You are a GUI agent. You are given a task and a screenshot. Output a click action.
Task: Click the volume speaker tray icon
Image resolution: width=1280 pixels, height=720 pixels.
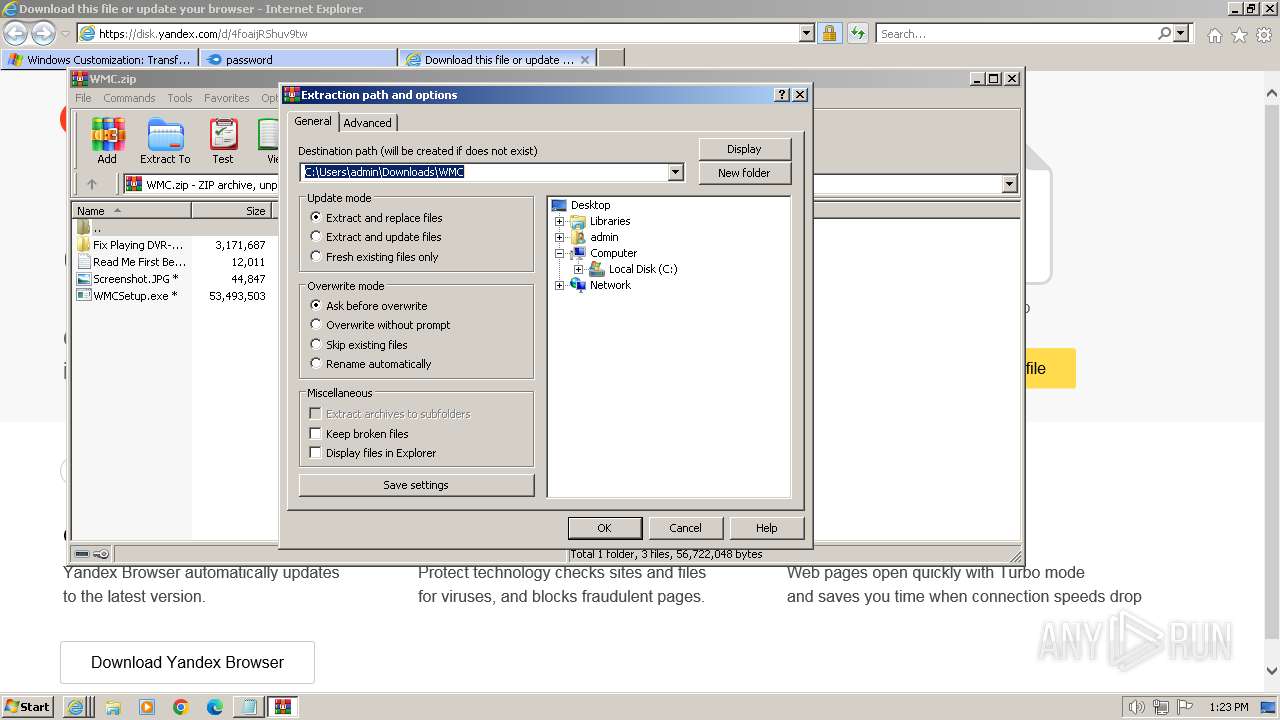click(1137, 707)
